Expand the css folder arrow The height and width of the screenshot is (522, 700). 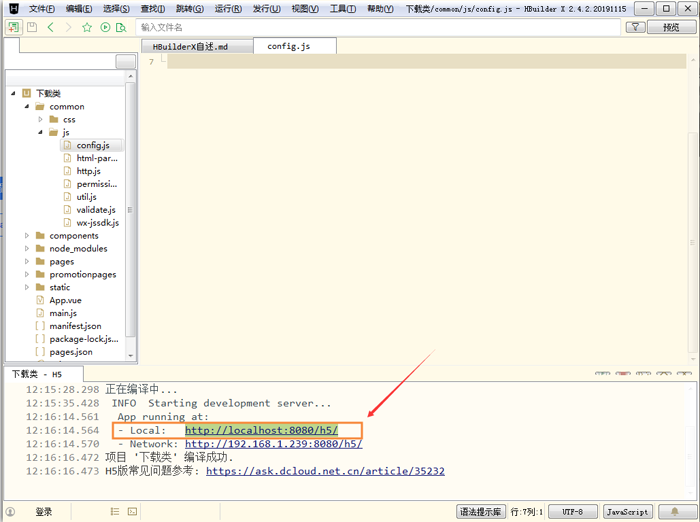[x=41, y=119]
